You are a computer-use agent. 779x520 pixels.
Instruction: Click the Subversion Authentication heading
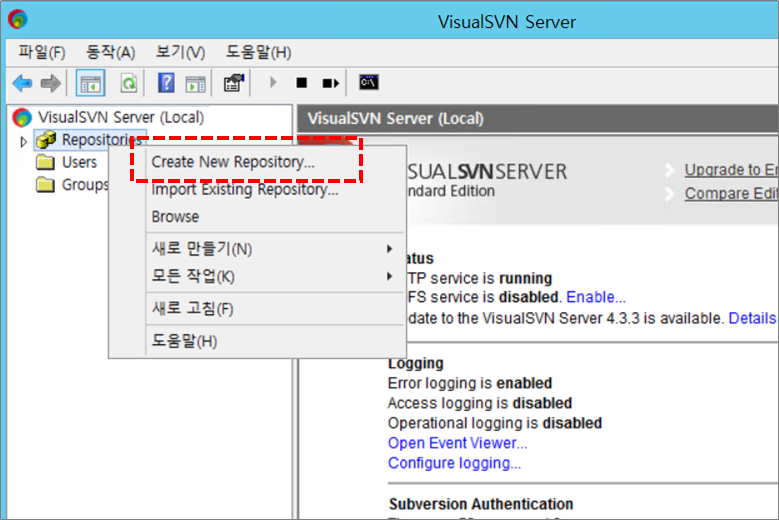(x=481, y=504)
